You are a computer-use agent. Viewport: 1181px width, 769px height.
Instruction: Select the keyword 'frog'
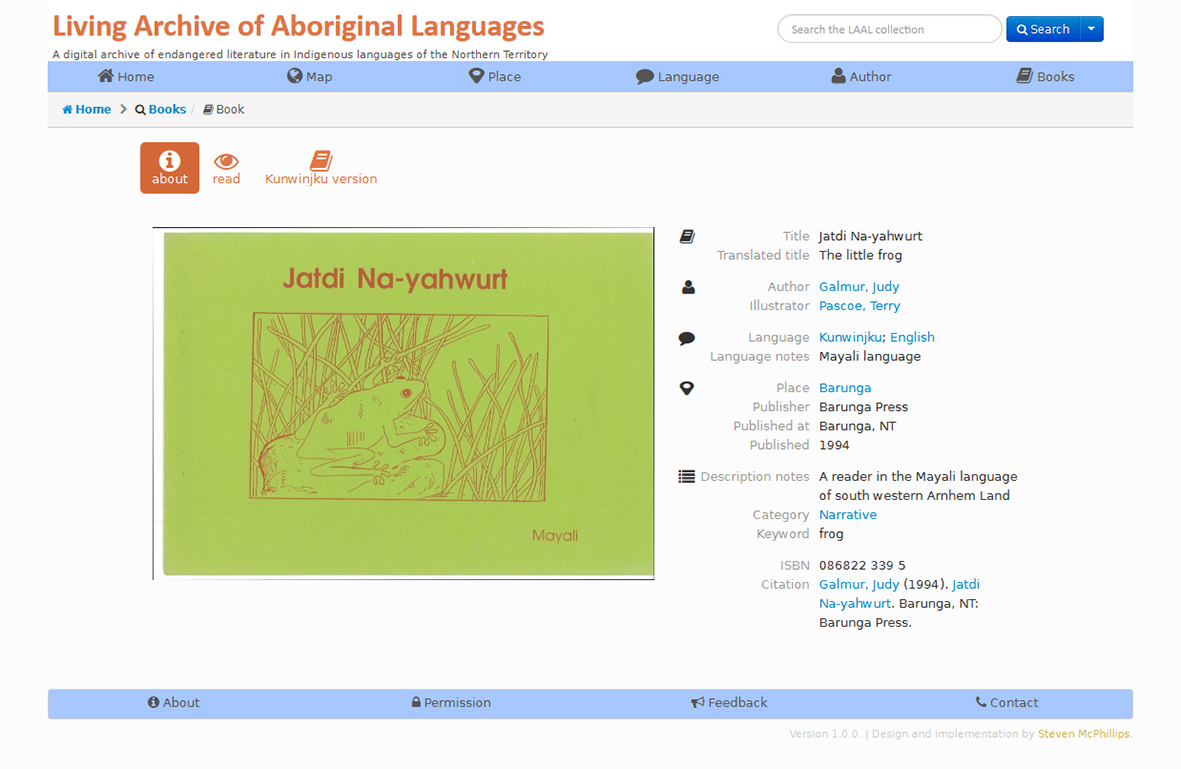pos(831,533)
